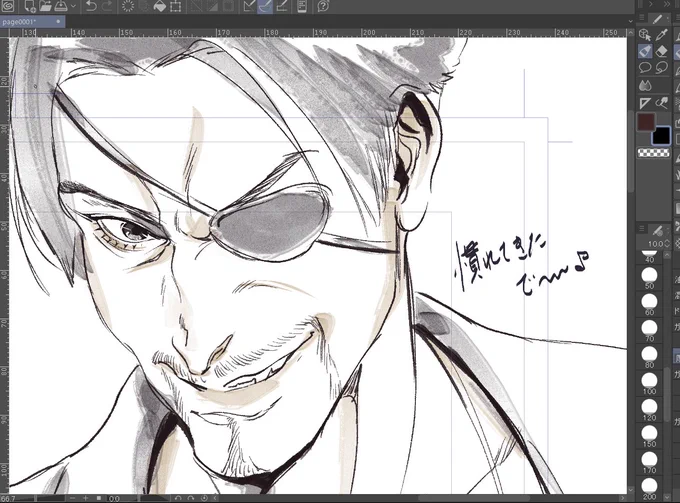Toggle snap to special ruler (highlighted)
The width and height of the screenshot is (680, 503).
point(265,6)
